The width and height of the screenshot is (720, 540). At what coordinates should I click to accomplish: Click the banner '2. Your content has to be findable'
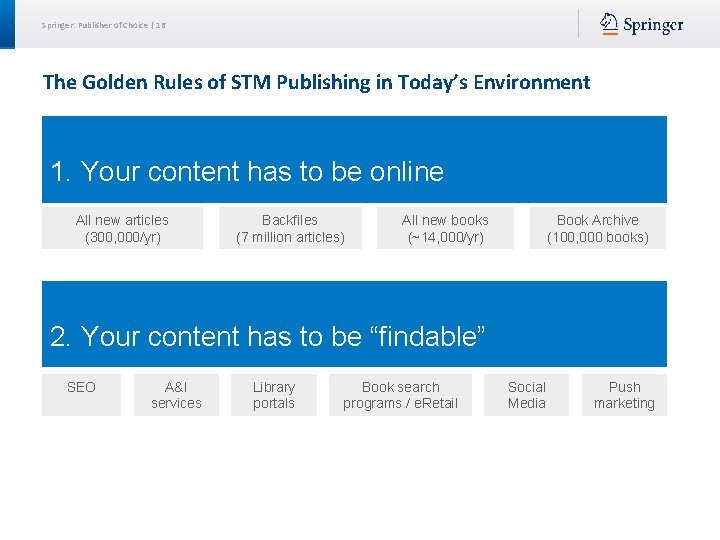(354, 324)
